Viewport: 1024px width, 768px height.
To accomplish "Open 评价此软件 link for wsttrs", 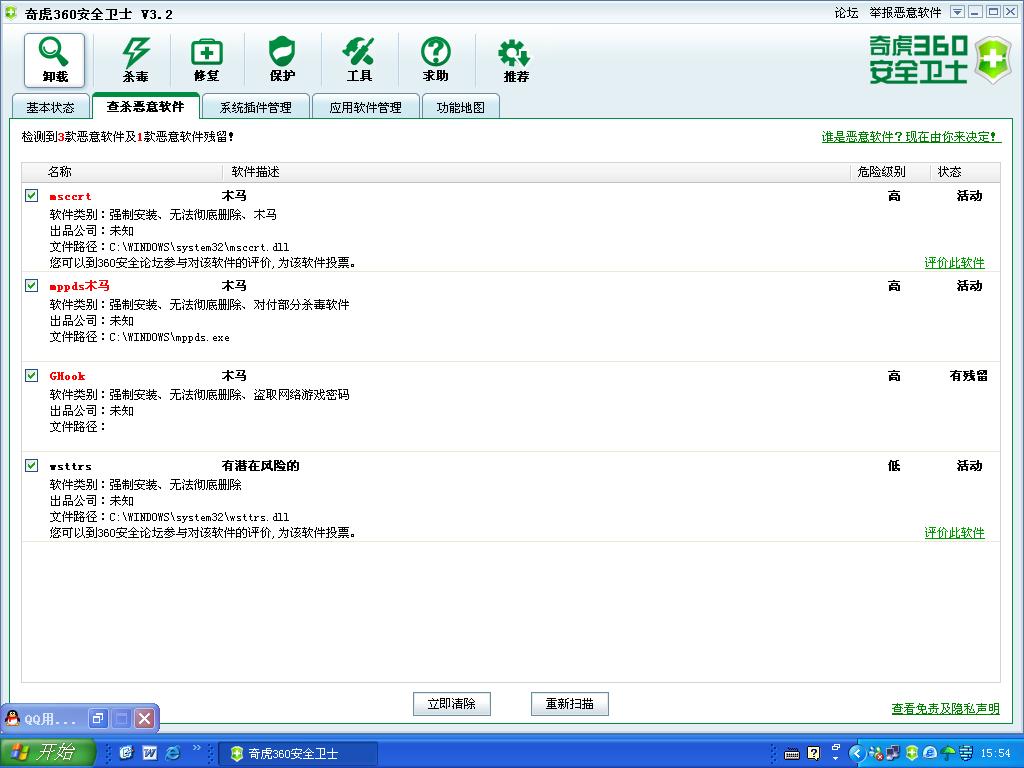I will (954, 533).
